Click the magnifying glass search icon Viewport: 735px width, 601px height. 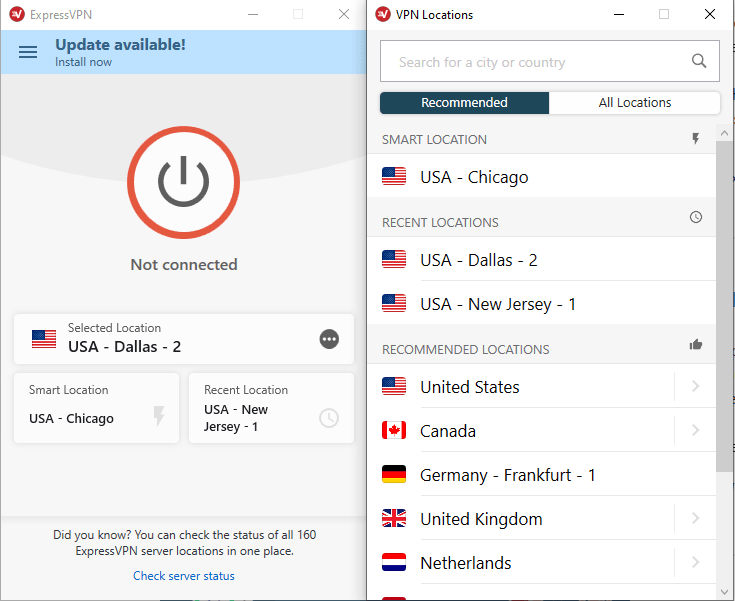click(699, 61)
